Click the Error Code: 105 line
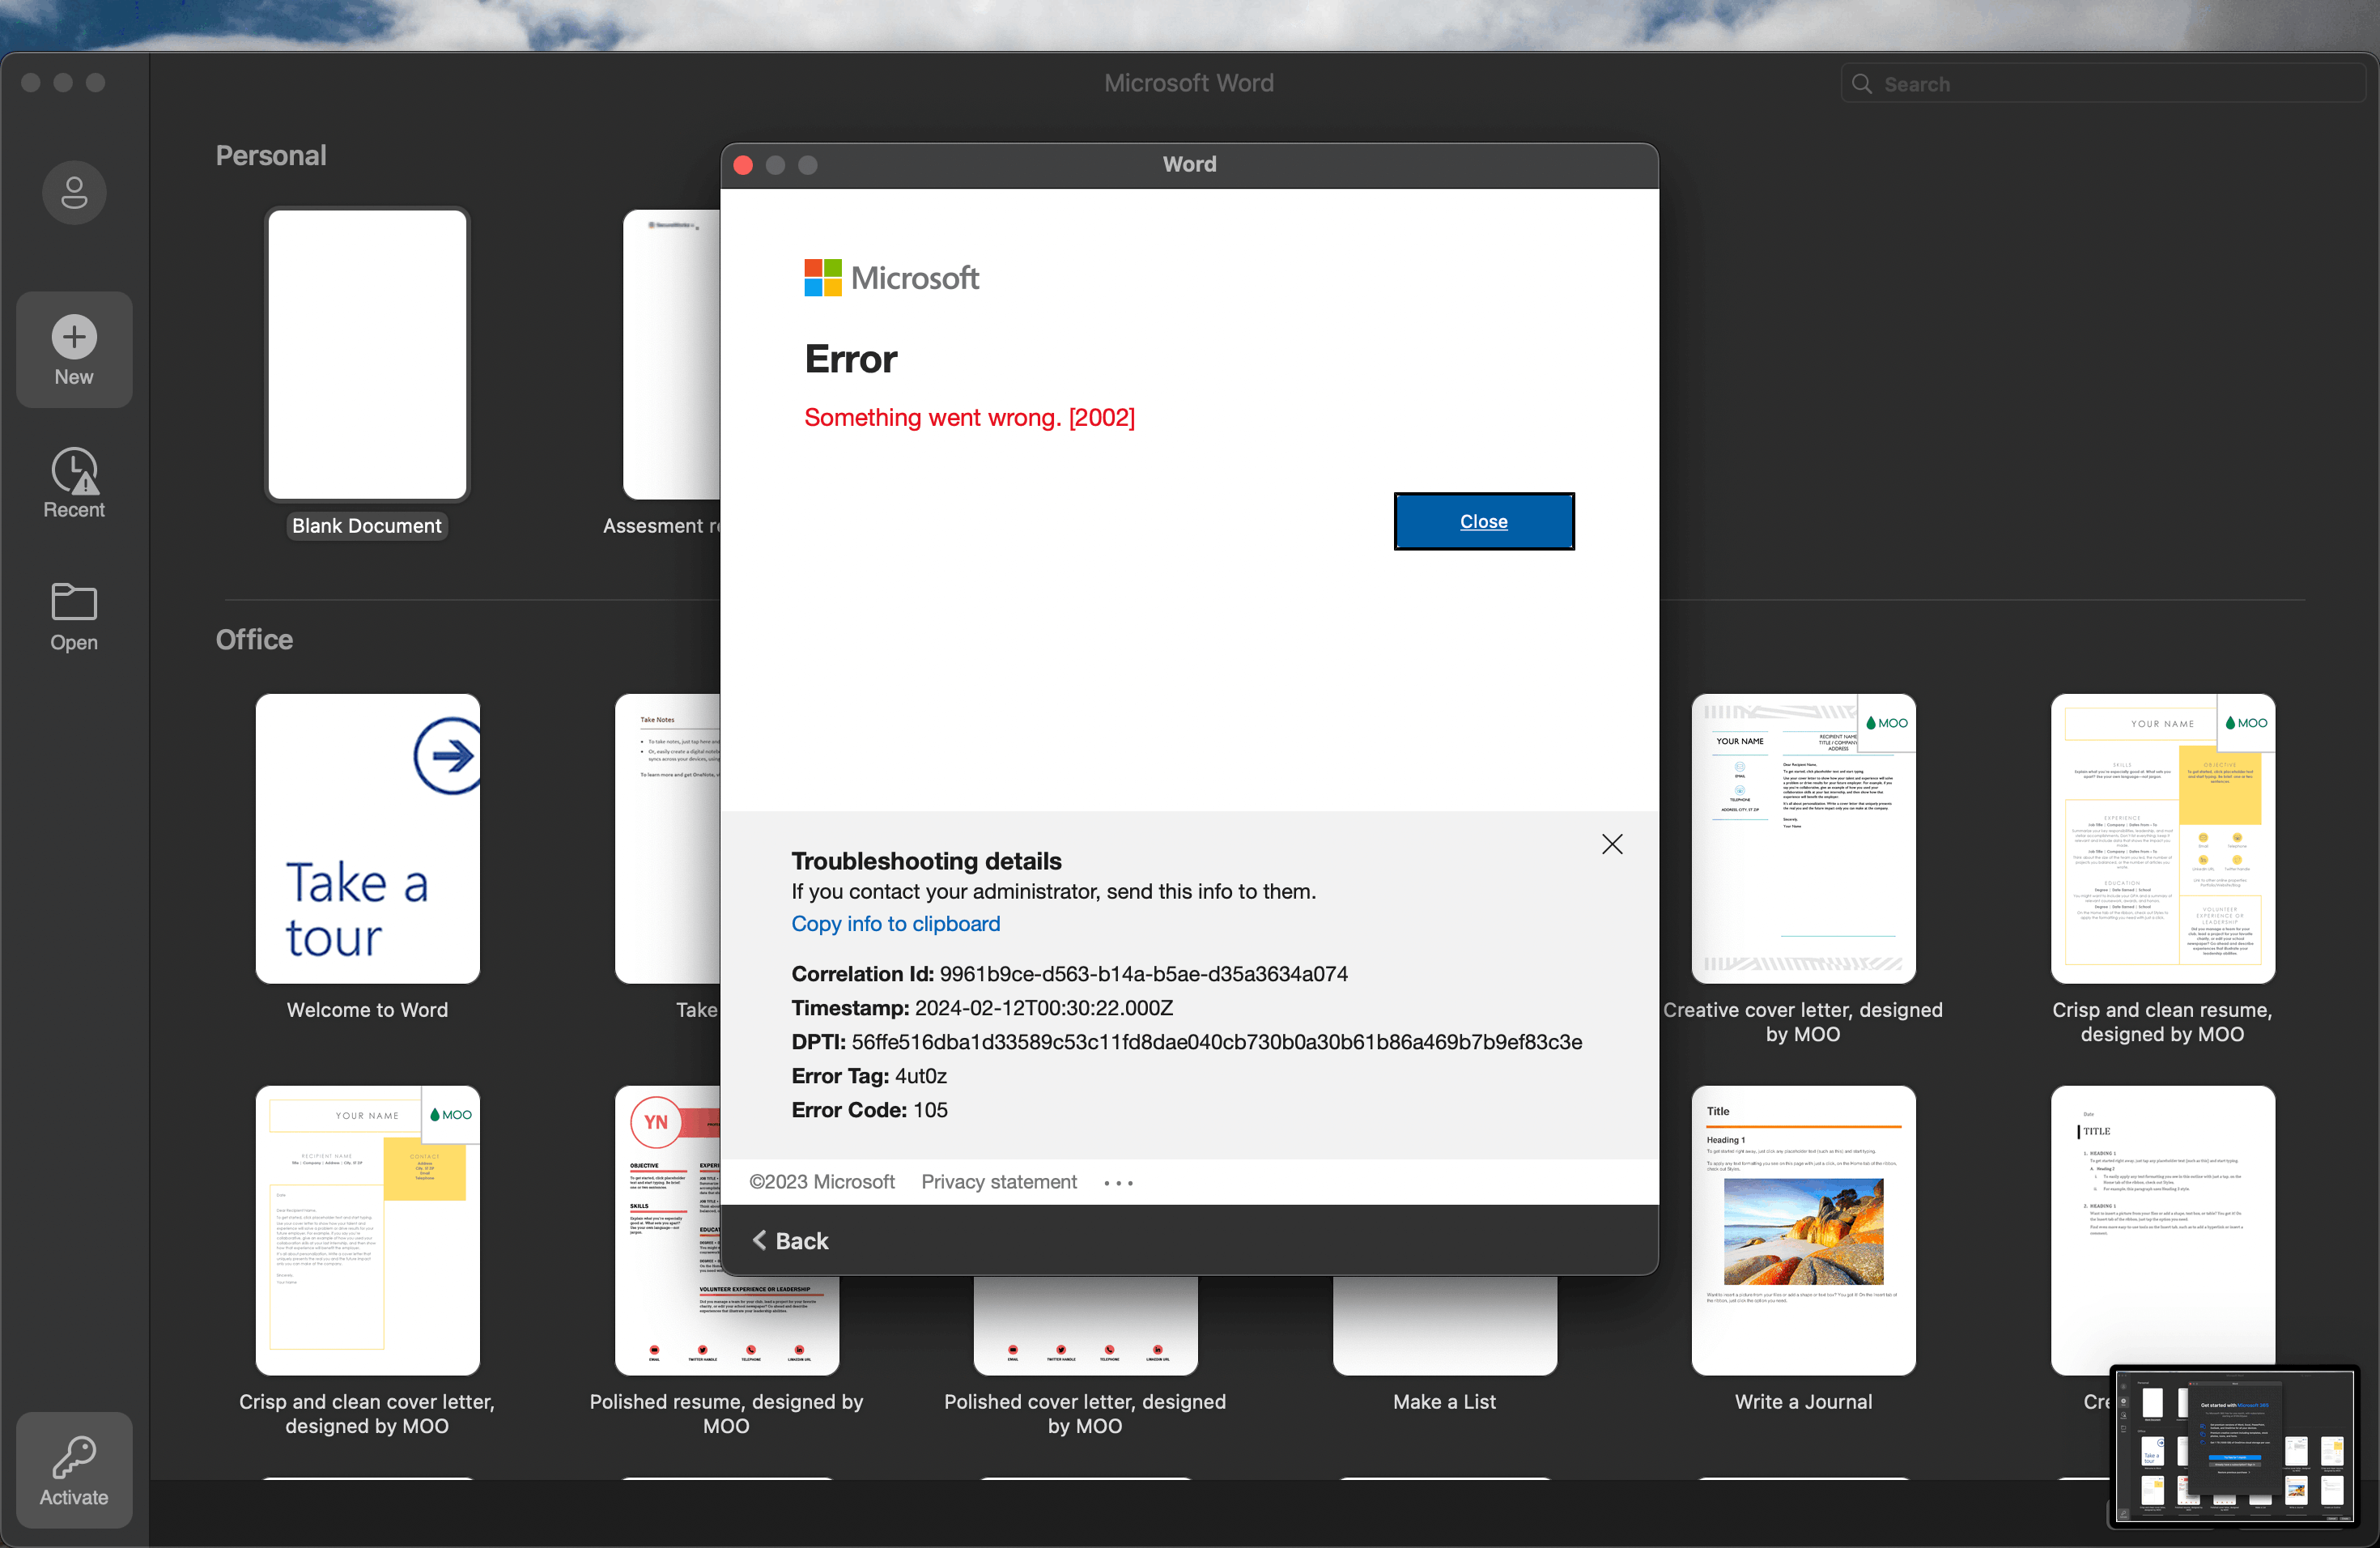 869,1110
